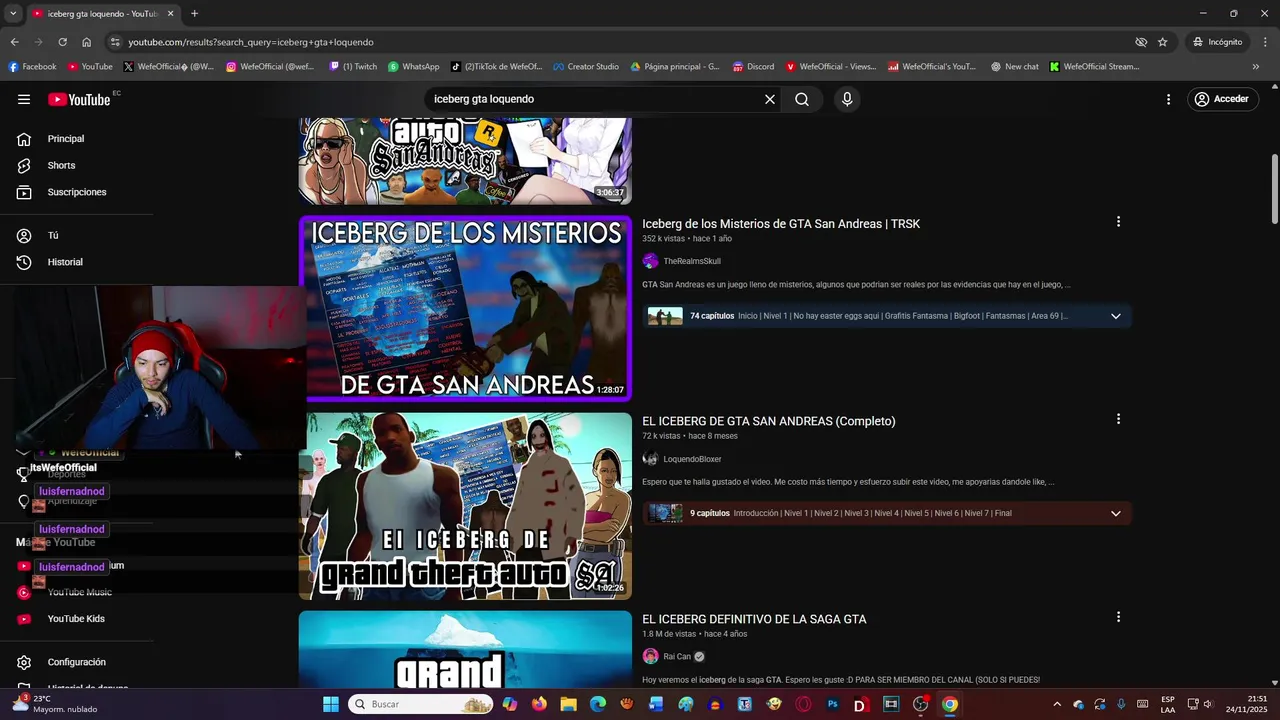Open more options for SAGA GTA video
The image size is (1280, 720).
click(1118, 618)
